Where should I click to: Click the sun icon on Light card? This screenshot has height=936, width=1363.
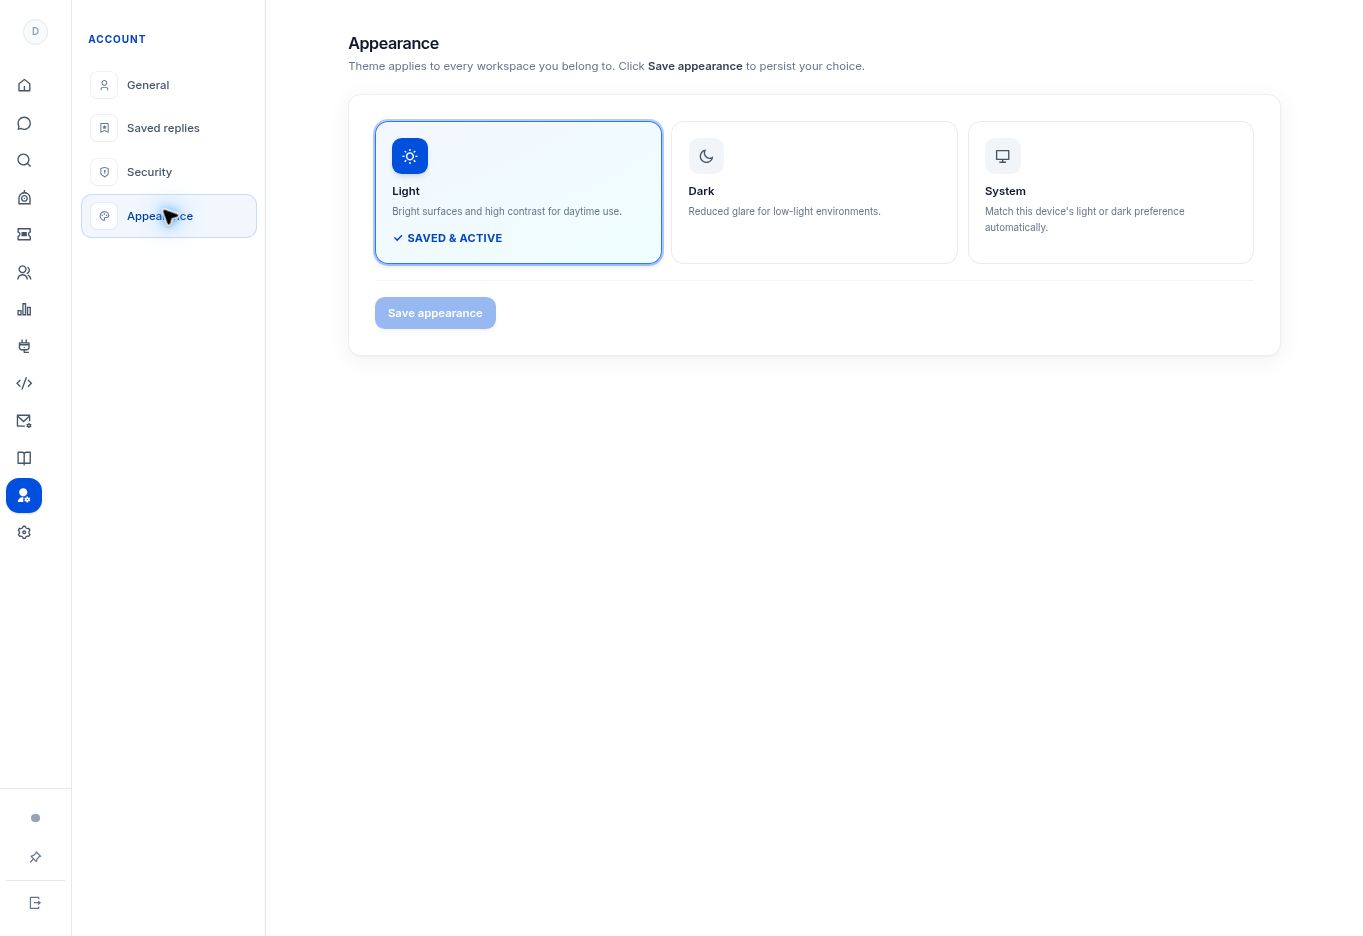[x=410, y=156]
